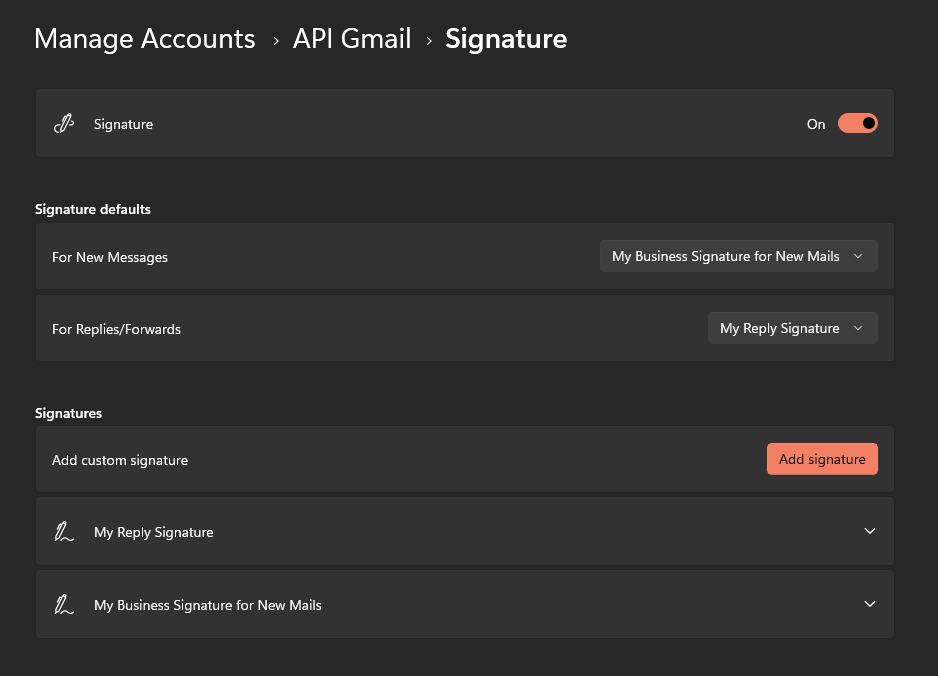Click the Signature defaults section heading
Viewport: 938px width, 676px height.
point(92,209)
